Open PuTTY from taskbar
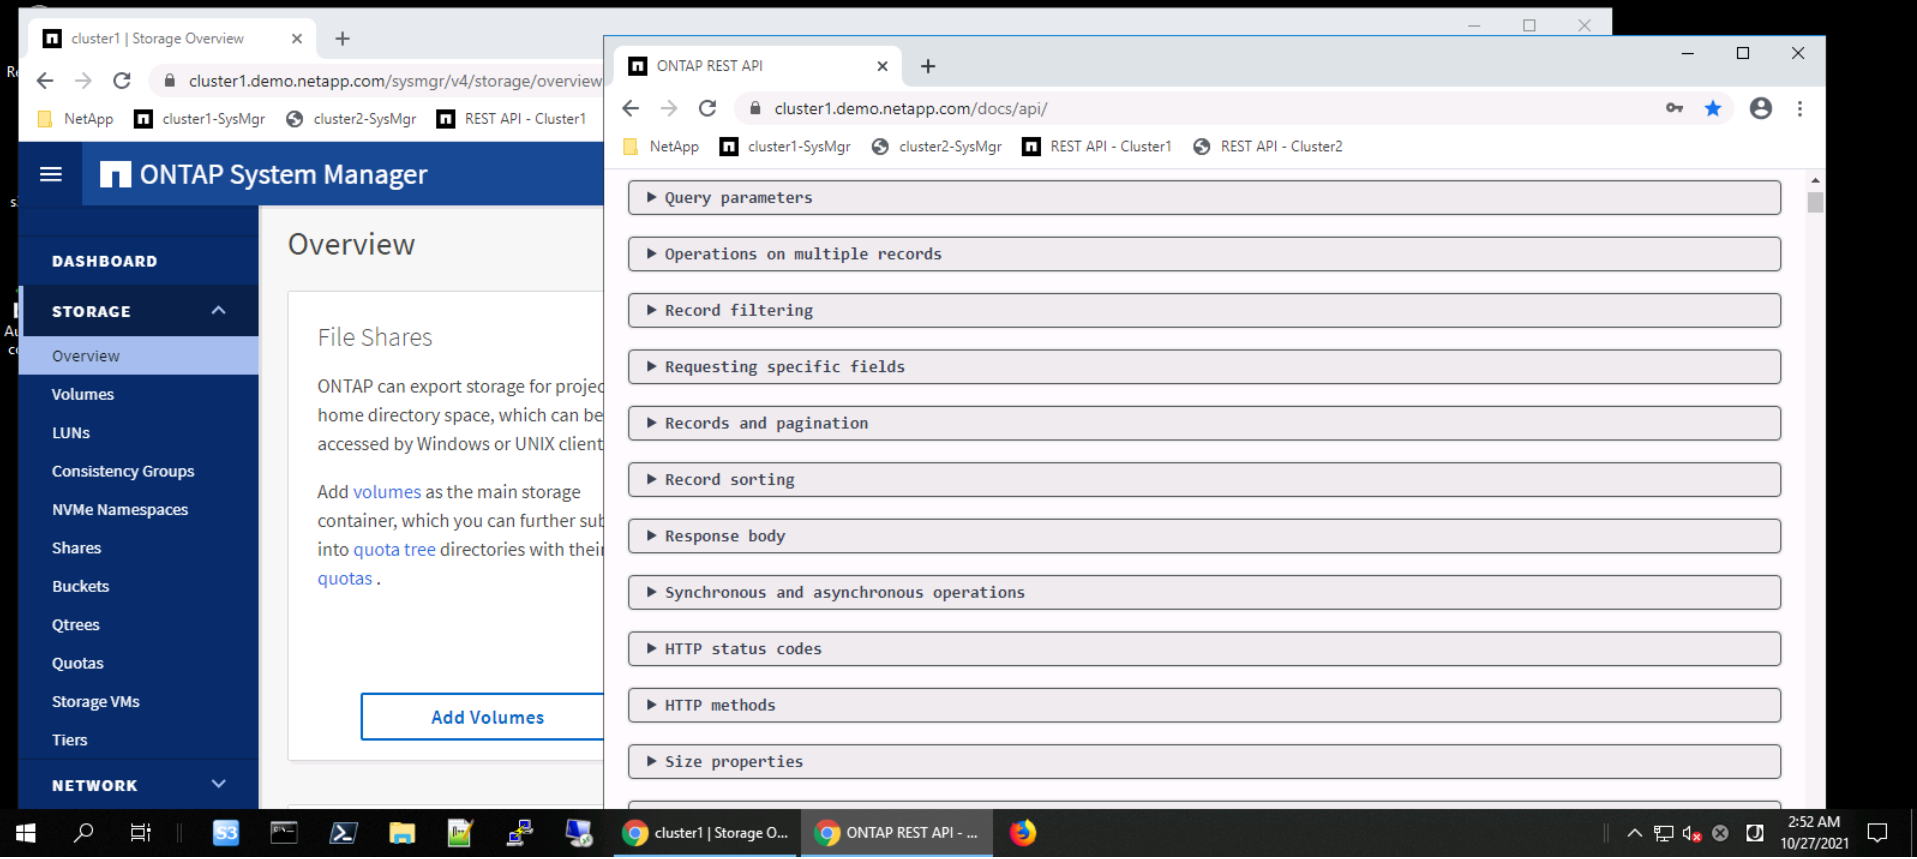The width and height of the screenshot is (1917, 859). (520, 832)
